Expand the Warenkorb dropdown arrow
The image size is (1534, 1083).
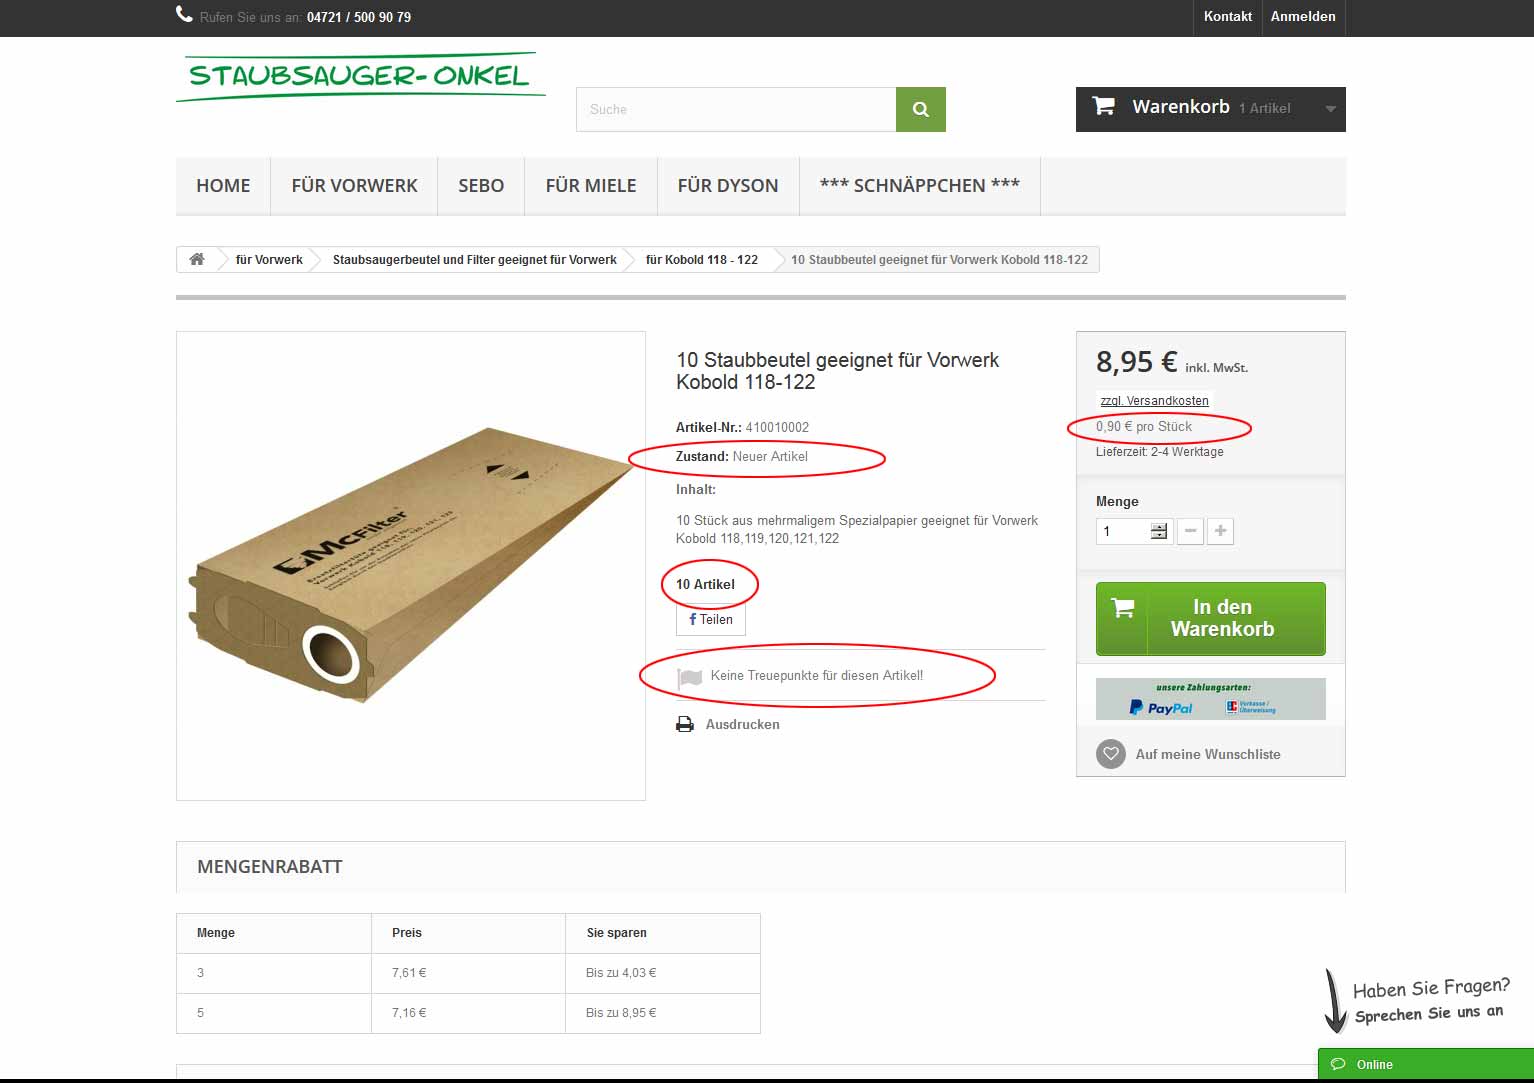(1330, 109)
